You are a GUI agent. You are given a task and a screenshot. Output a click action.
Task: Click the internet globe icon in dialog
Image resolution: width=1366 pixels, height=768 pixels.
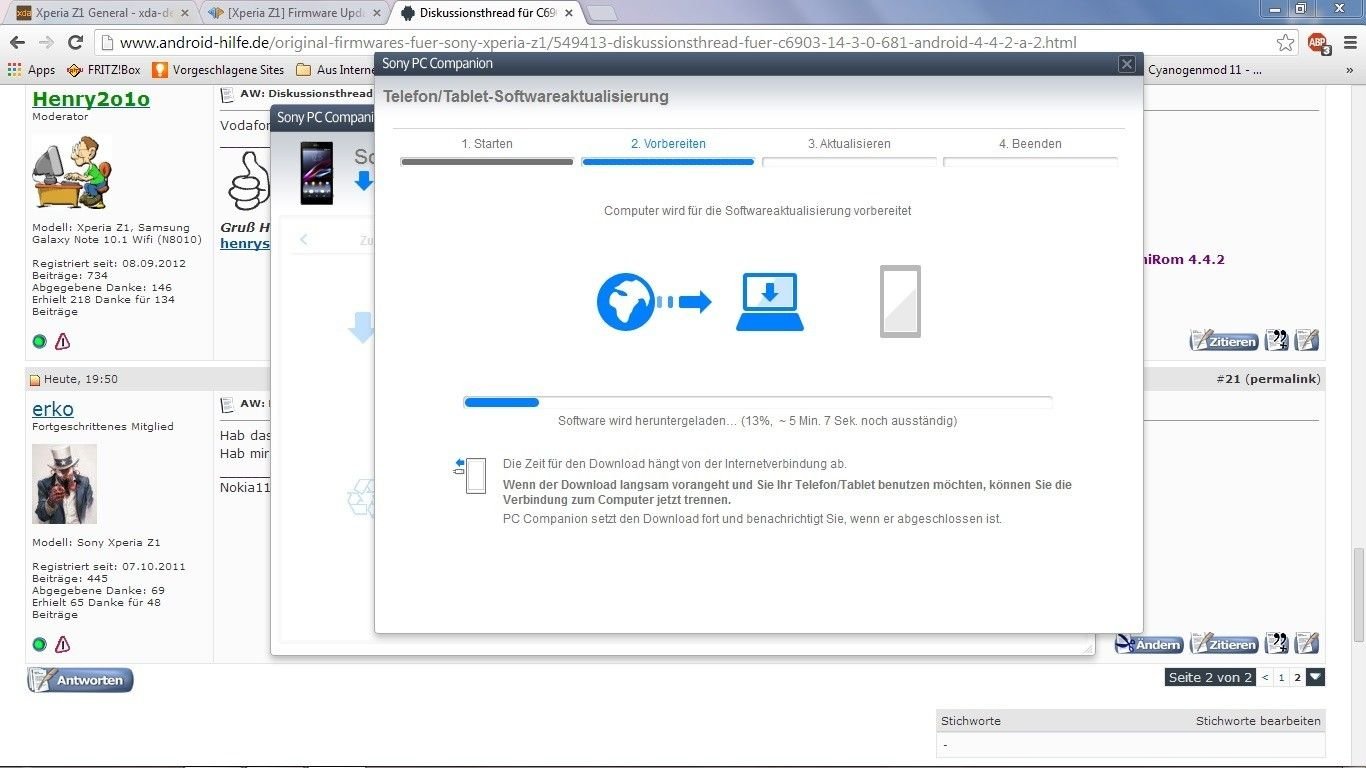(x=626, y=302)
